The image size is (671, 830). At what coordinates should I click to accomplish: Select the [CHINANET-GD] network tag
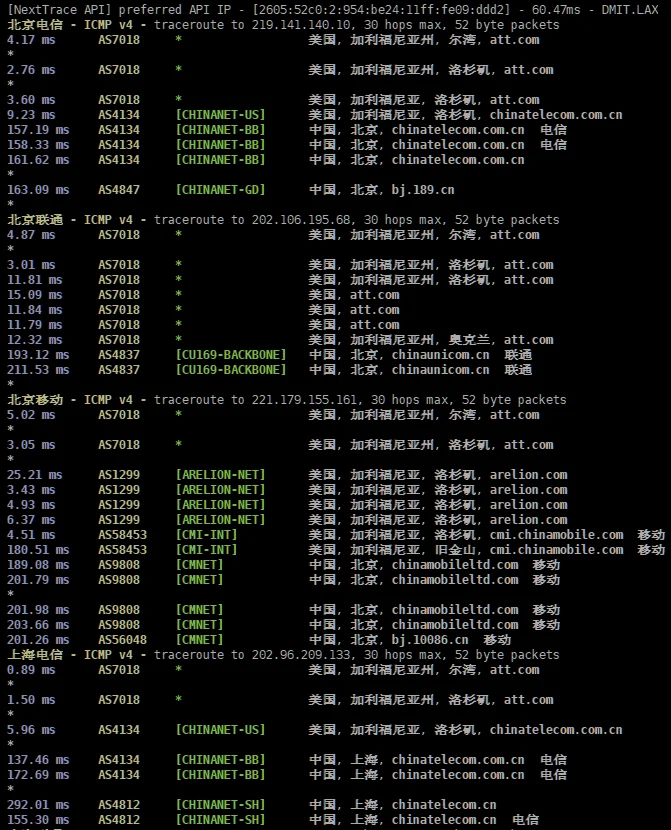pos(220,190)
